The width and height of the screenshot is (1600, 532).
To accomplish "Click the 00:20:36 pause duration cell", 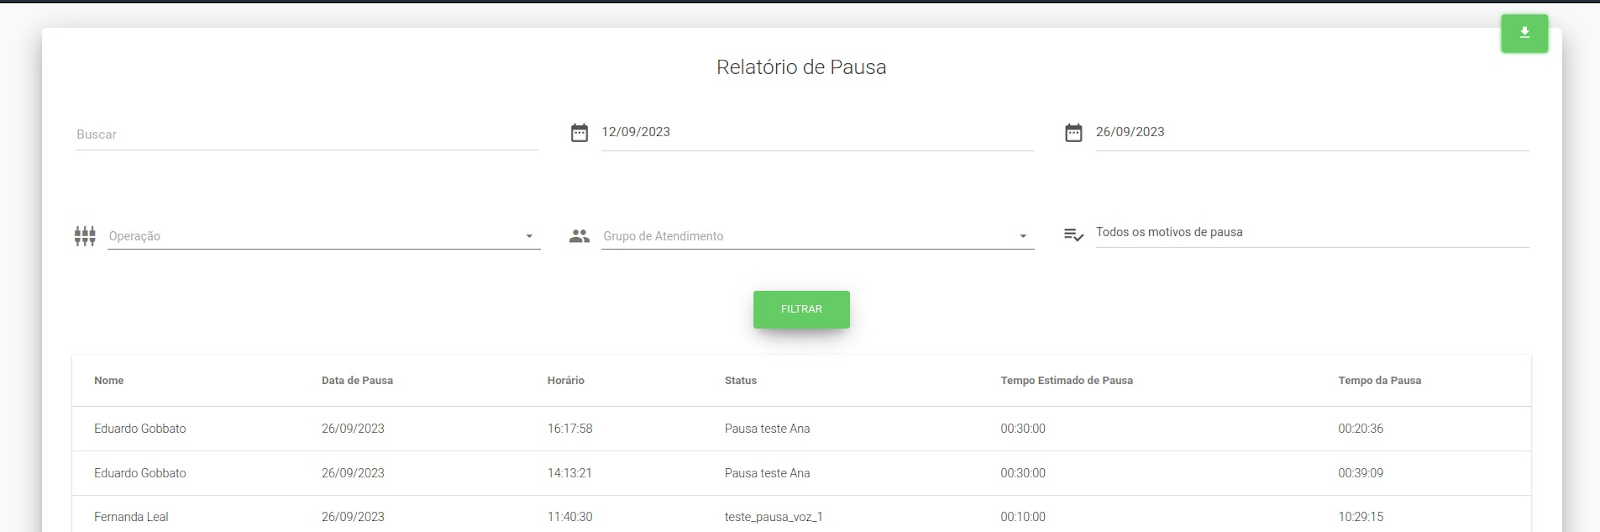I will (1361, 429).
